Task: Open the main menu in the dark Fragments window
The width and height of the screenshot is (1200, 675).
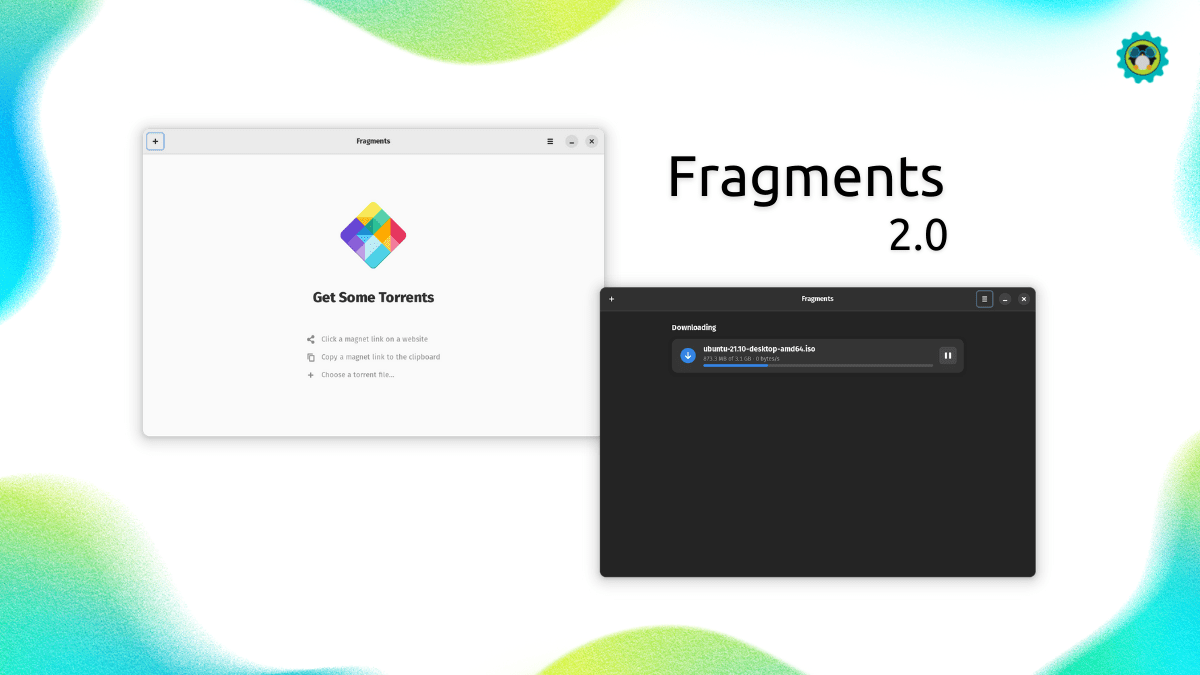Action: [x=984, y=299]
